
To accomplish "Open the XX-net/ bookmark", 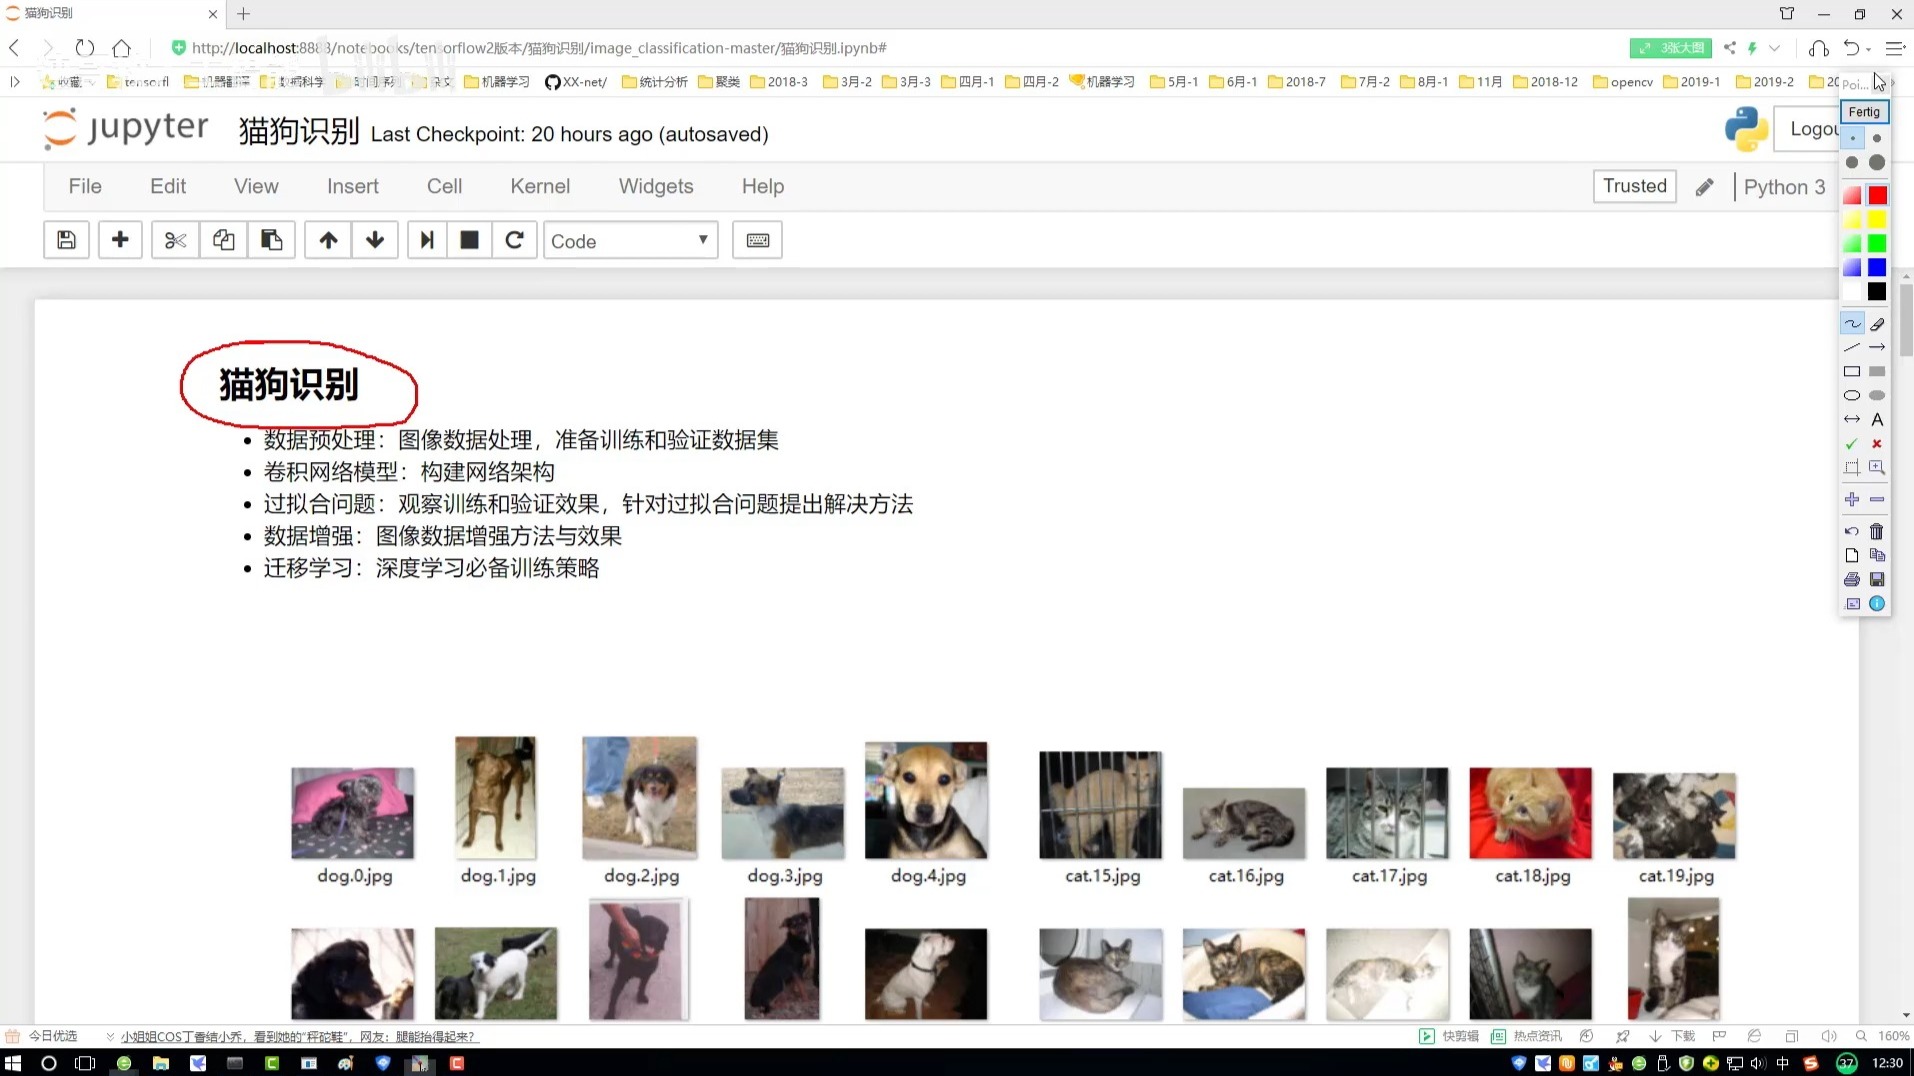I will pos(576,82).
